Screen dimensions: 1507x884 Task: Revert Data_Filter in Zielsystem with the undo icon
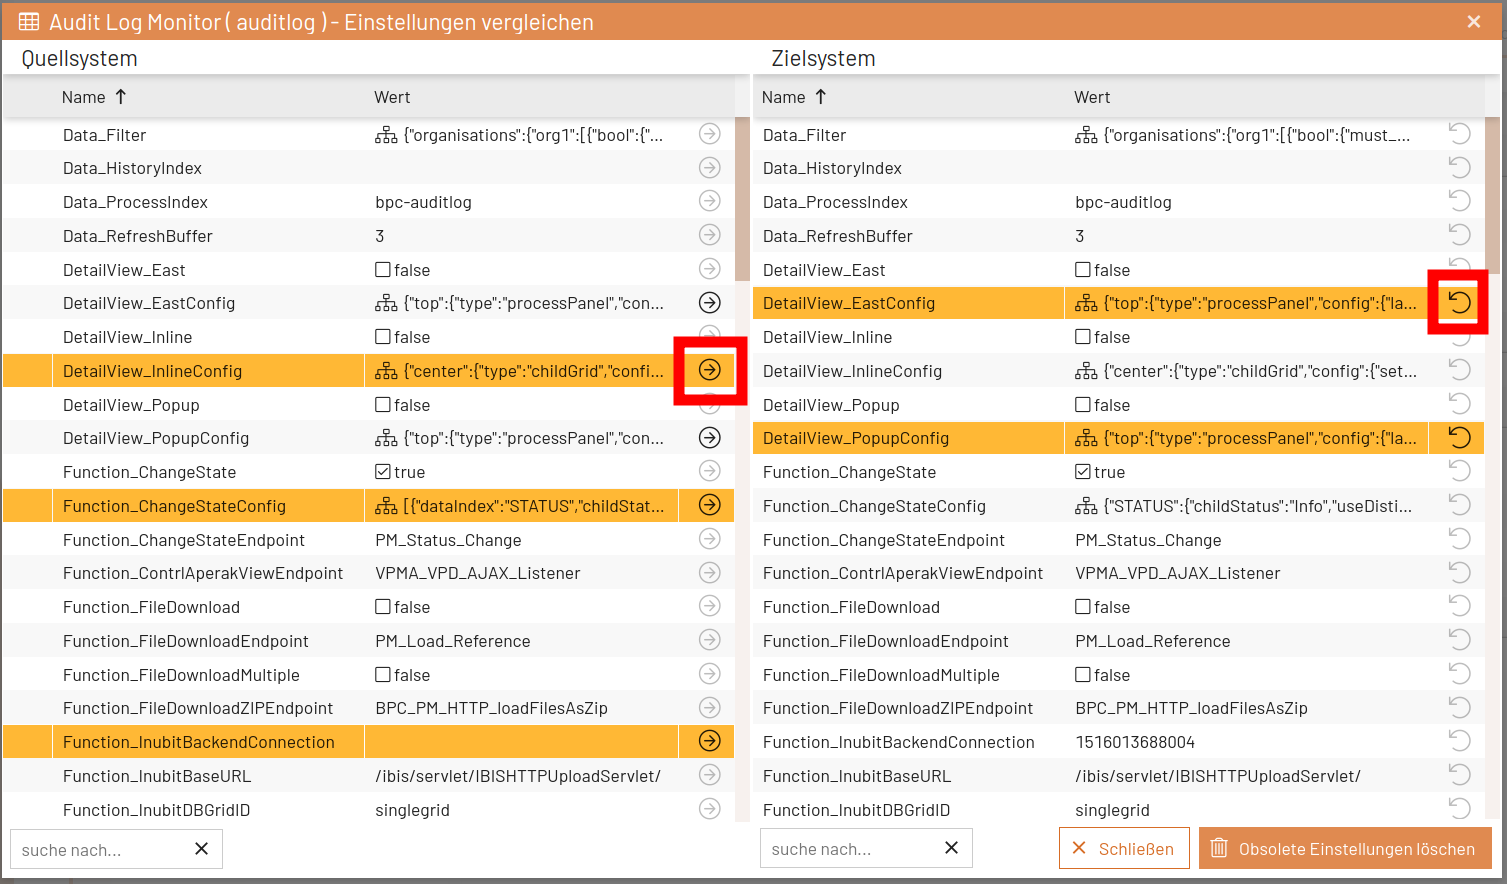click(x=1458, y=134)
